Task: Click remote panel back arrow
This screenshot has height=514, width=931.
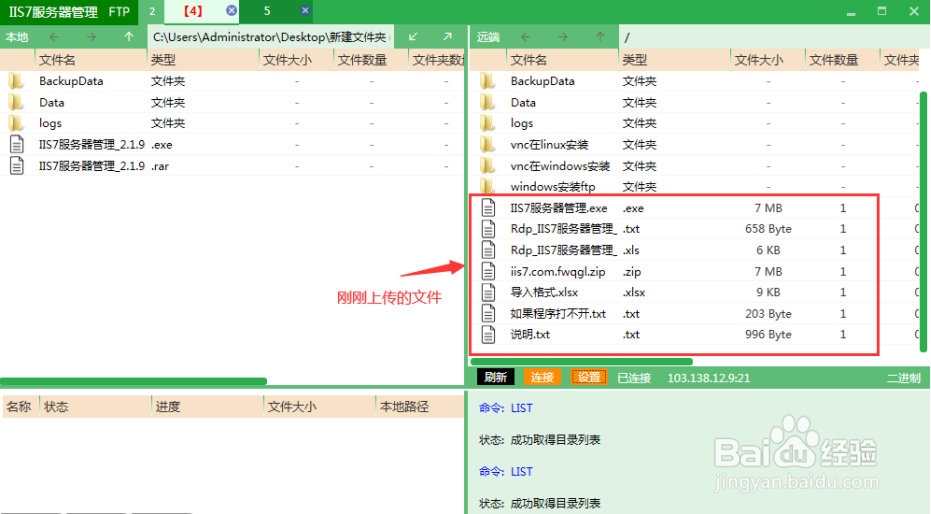Action: tap(525, 37)
